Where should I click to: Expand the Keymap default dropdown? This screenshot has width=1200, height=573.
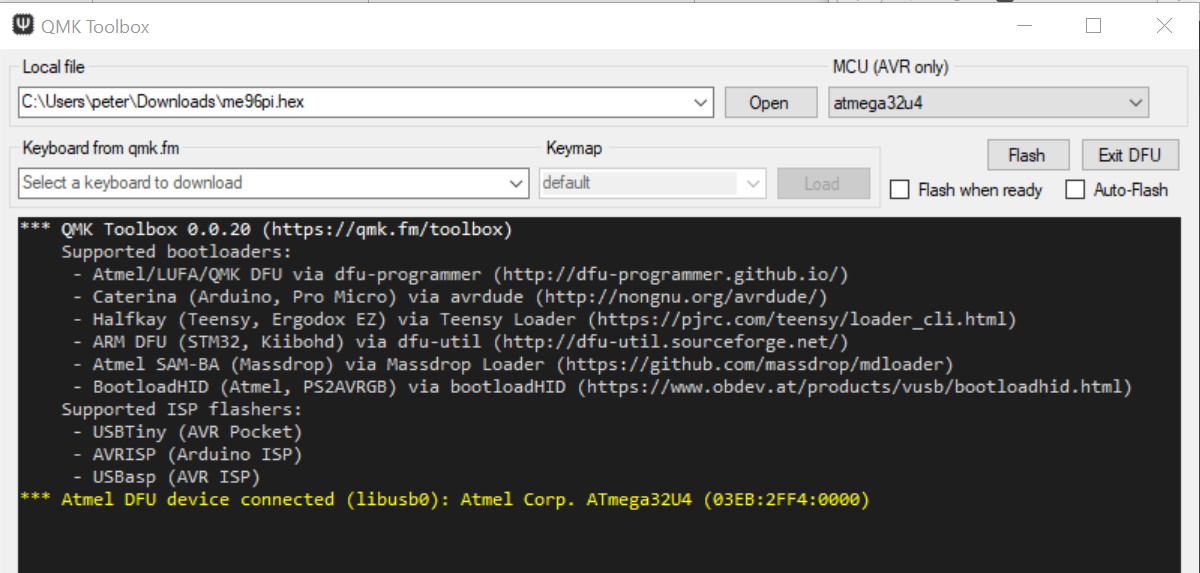pyautogui.click(x=754, y=183)
